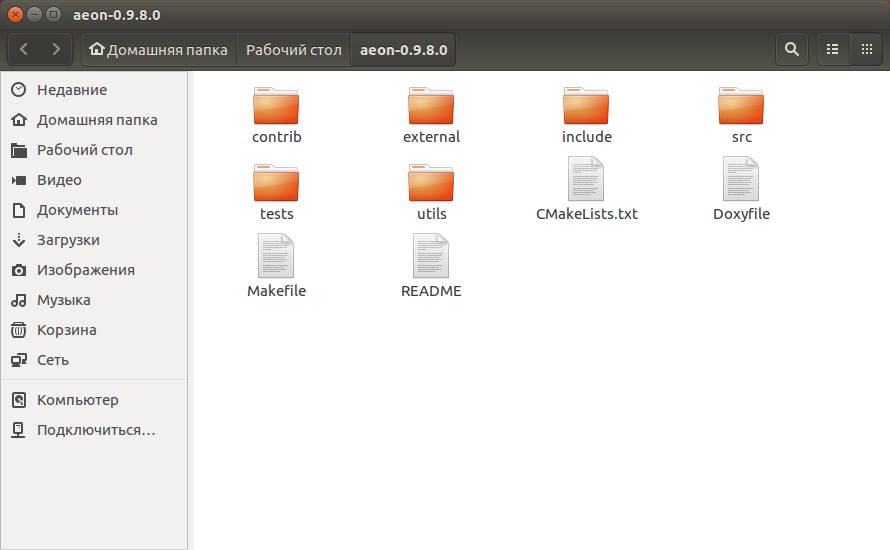This screenshot has width=890, height=550.
Task: Open Компьютер in the sidebar
Action: tap(94, 400)
